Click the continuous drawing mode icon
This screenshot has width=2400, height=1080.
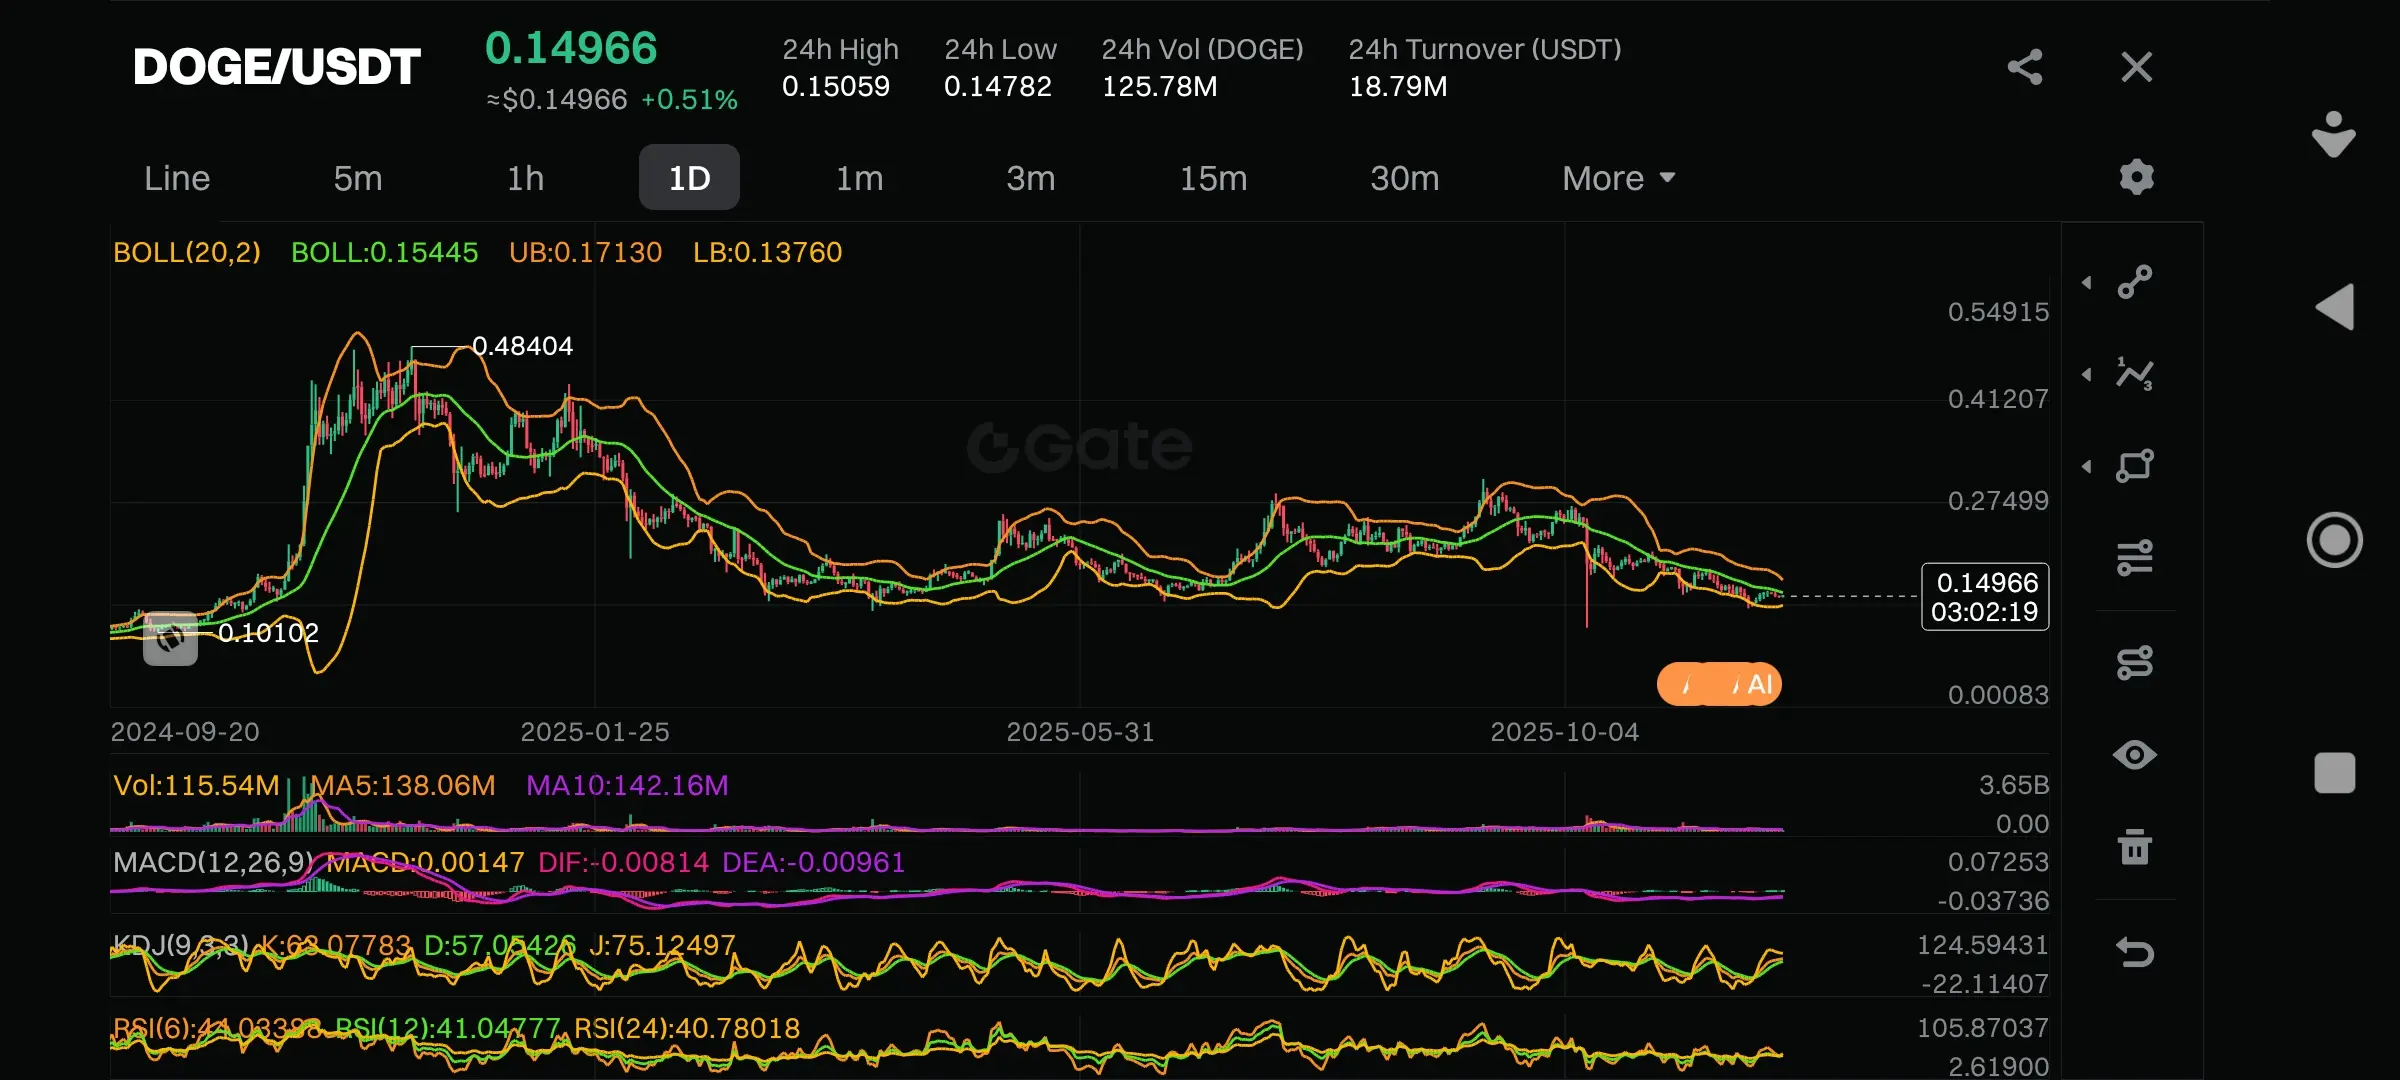[x=2134, y=662]
